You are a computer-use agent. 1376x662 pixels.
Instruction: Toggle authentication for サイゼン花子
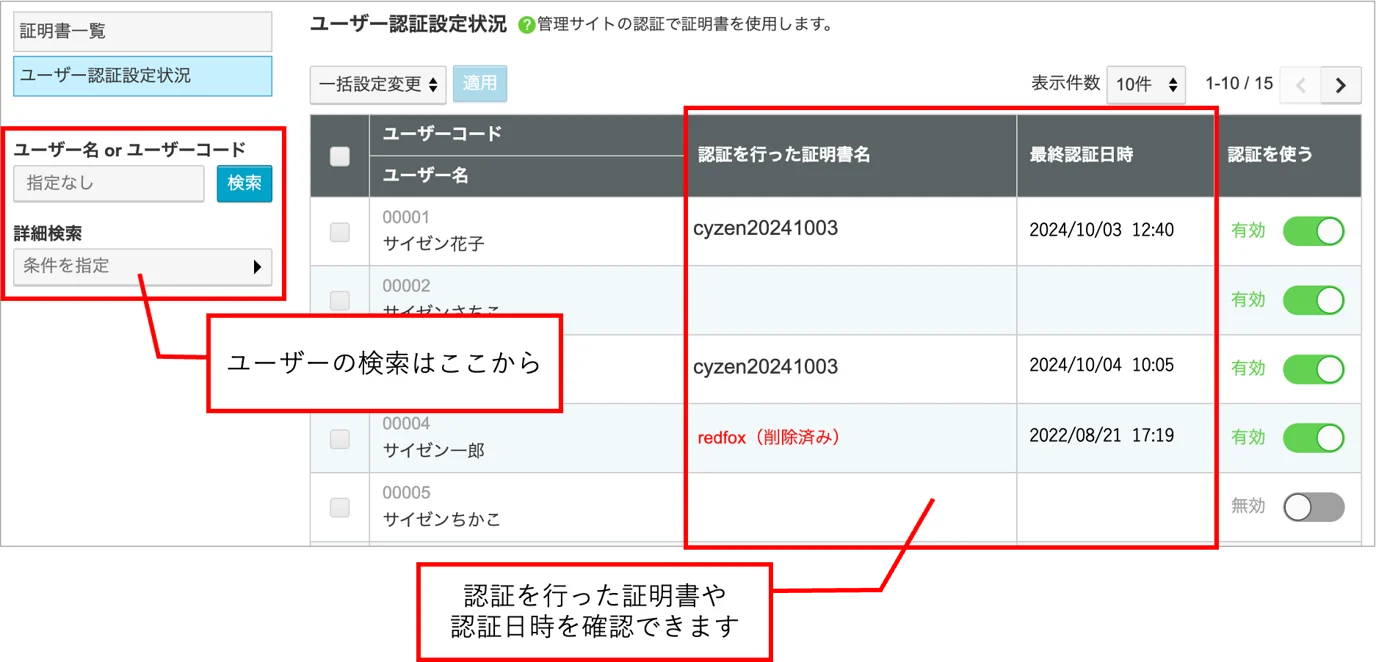pyautogui.click(x=1314, y=231)
